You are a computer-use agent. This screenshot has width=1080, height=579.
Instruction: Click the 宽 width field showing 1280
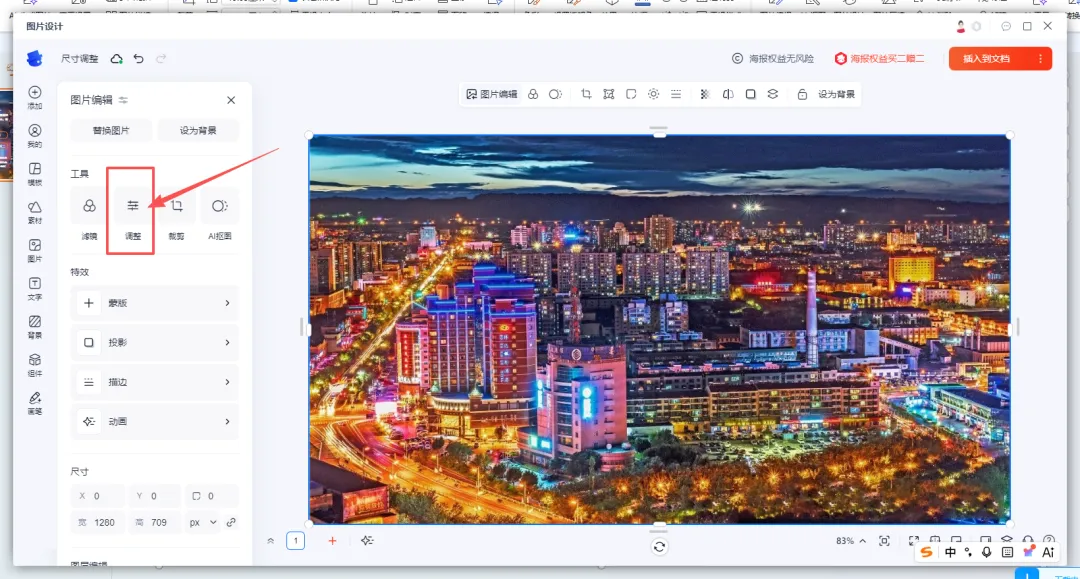click(98, 523)
